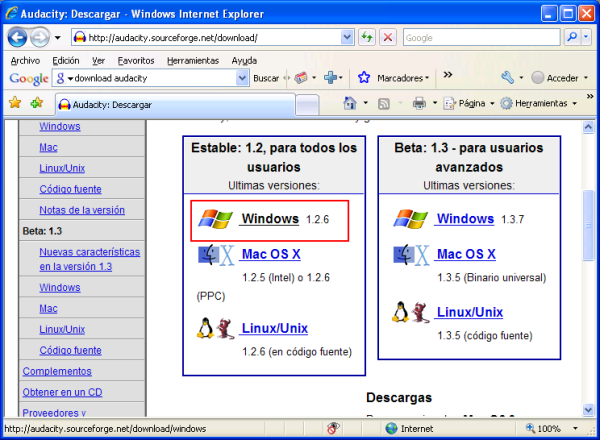The image size is (600, 440).
Task: Click sidebar Obtener en un CD link
Action: [x=62, y=392]
